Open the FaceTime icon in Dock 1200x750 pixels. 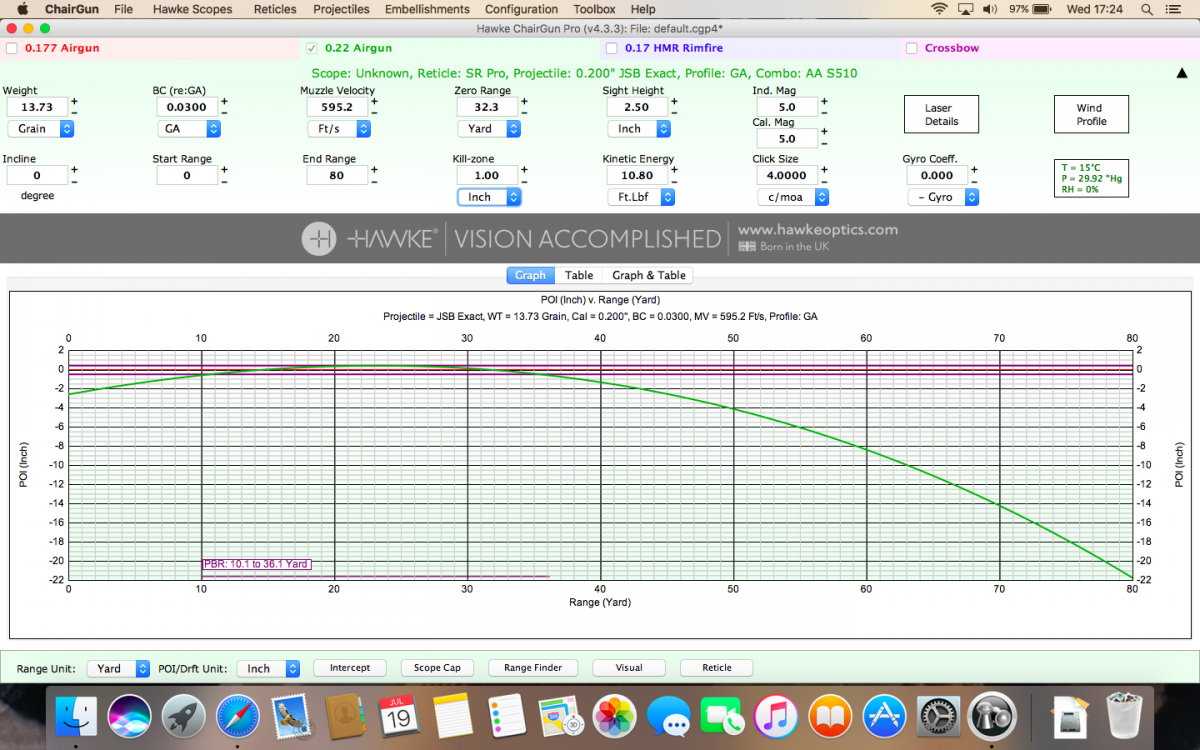coord(721,716)
